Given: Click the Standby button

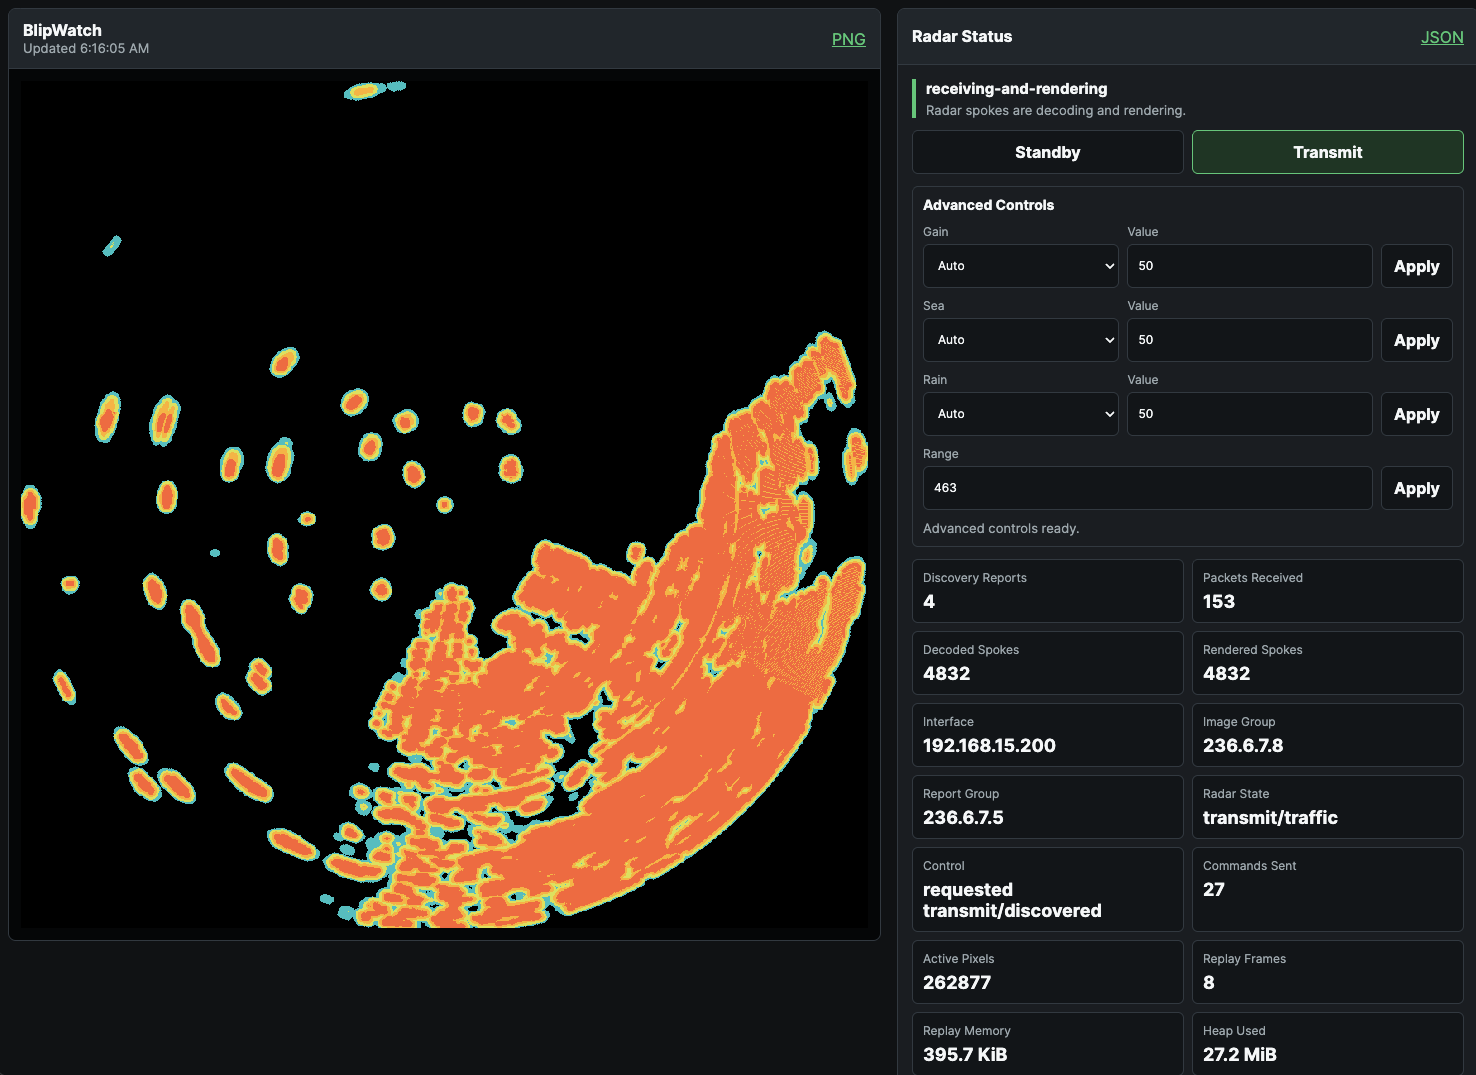Looking at the screenshot, I should point(1047,152).
